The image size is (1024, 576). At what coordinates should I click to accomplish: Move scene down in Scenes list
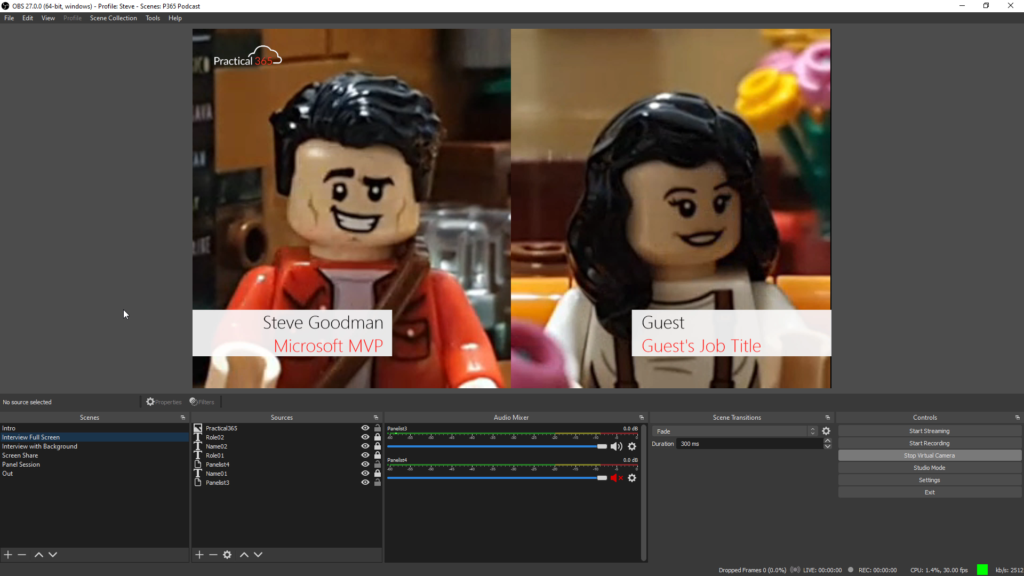click(x=53, y=554)
